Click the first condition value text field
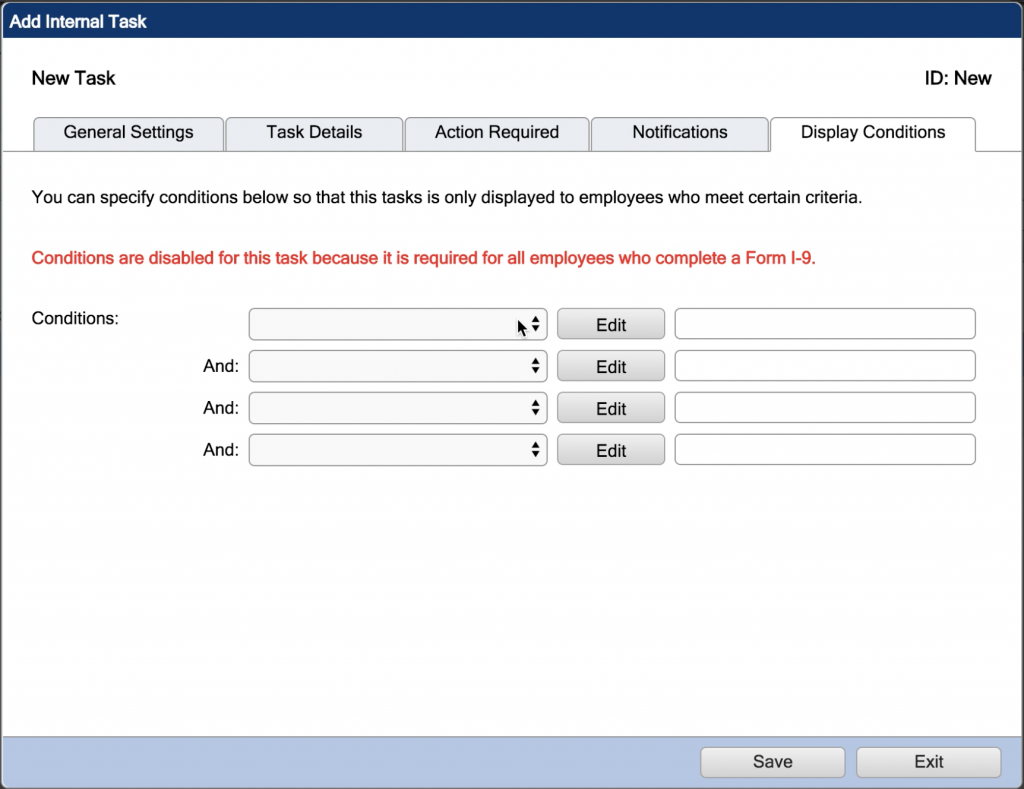The height and width of the screenshot is (789, 1024). point(824,323)
